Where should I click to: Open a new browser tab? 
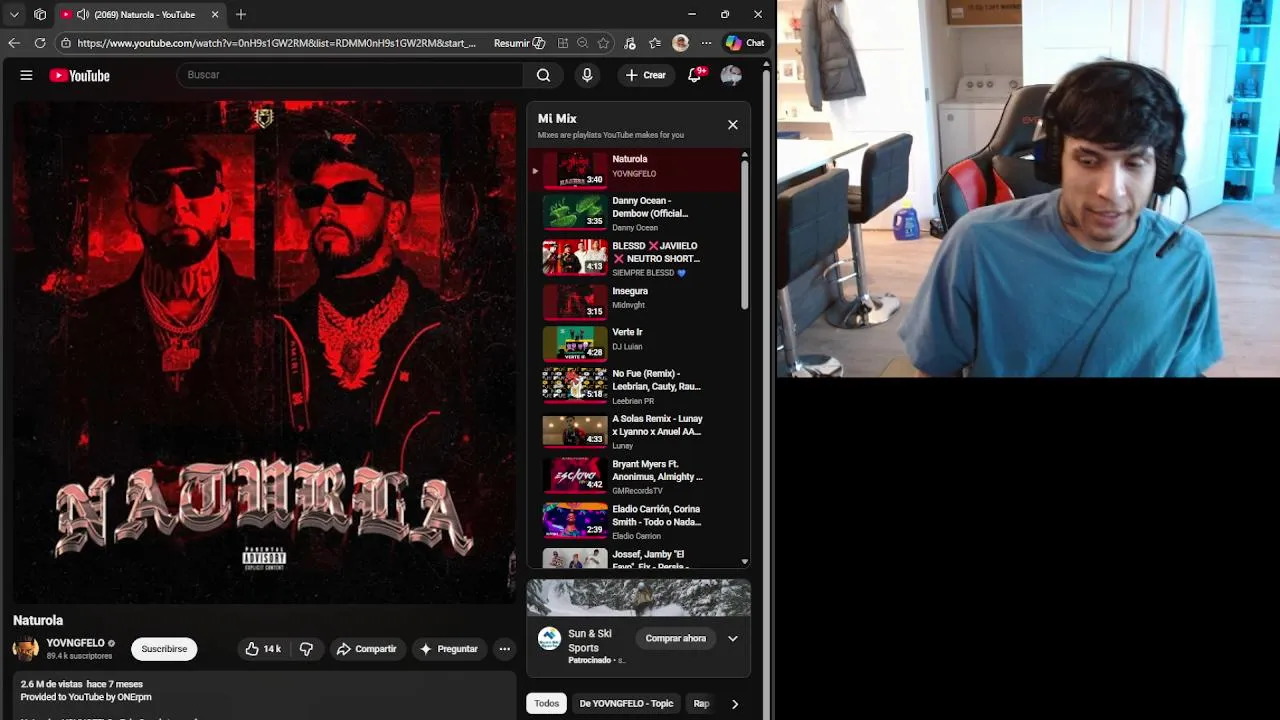pyautogui.click(x=241, y=15)
